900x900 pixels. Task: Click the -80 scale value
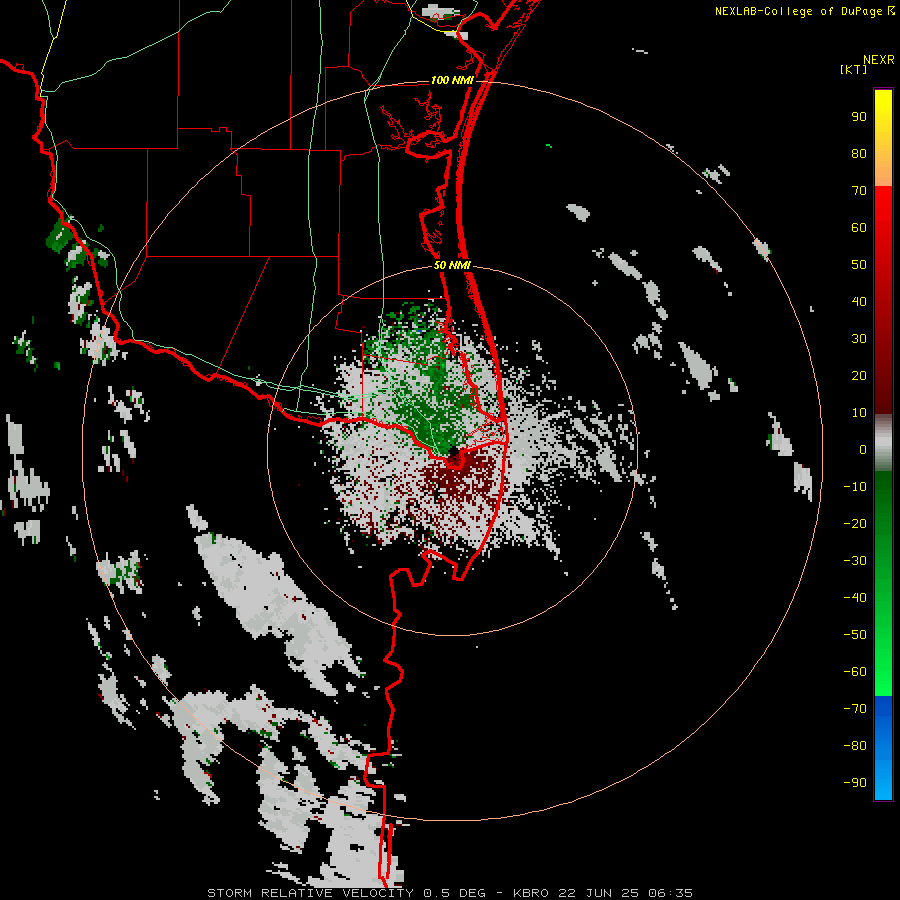click(855, 746)
